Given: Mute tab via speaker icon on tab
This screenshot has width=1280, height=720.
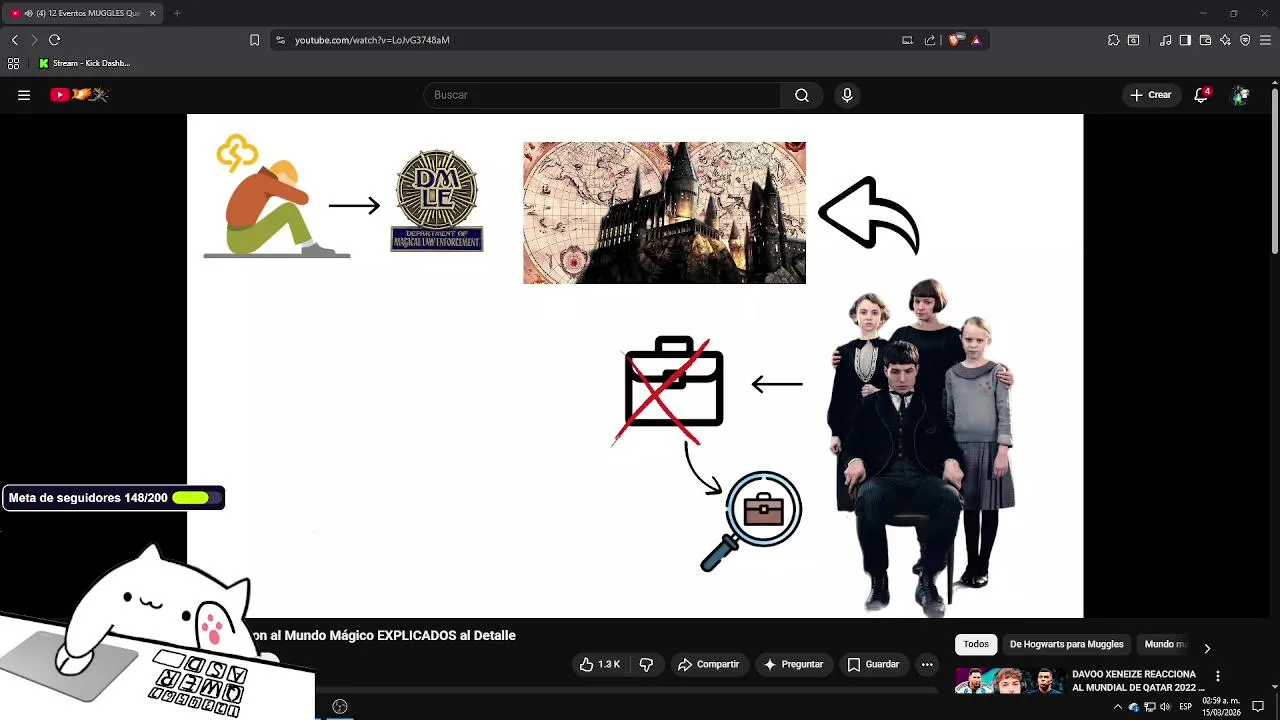Looking at the screenshot, I should pyautogui.click(x=28, y=13).
